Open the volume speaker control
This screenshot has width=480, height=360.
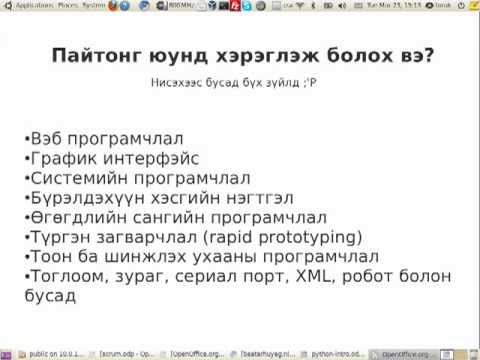342,5
